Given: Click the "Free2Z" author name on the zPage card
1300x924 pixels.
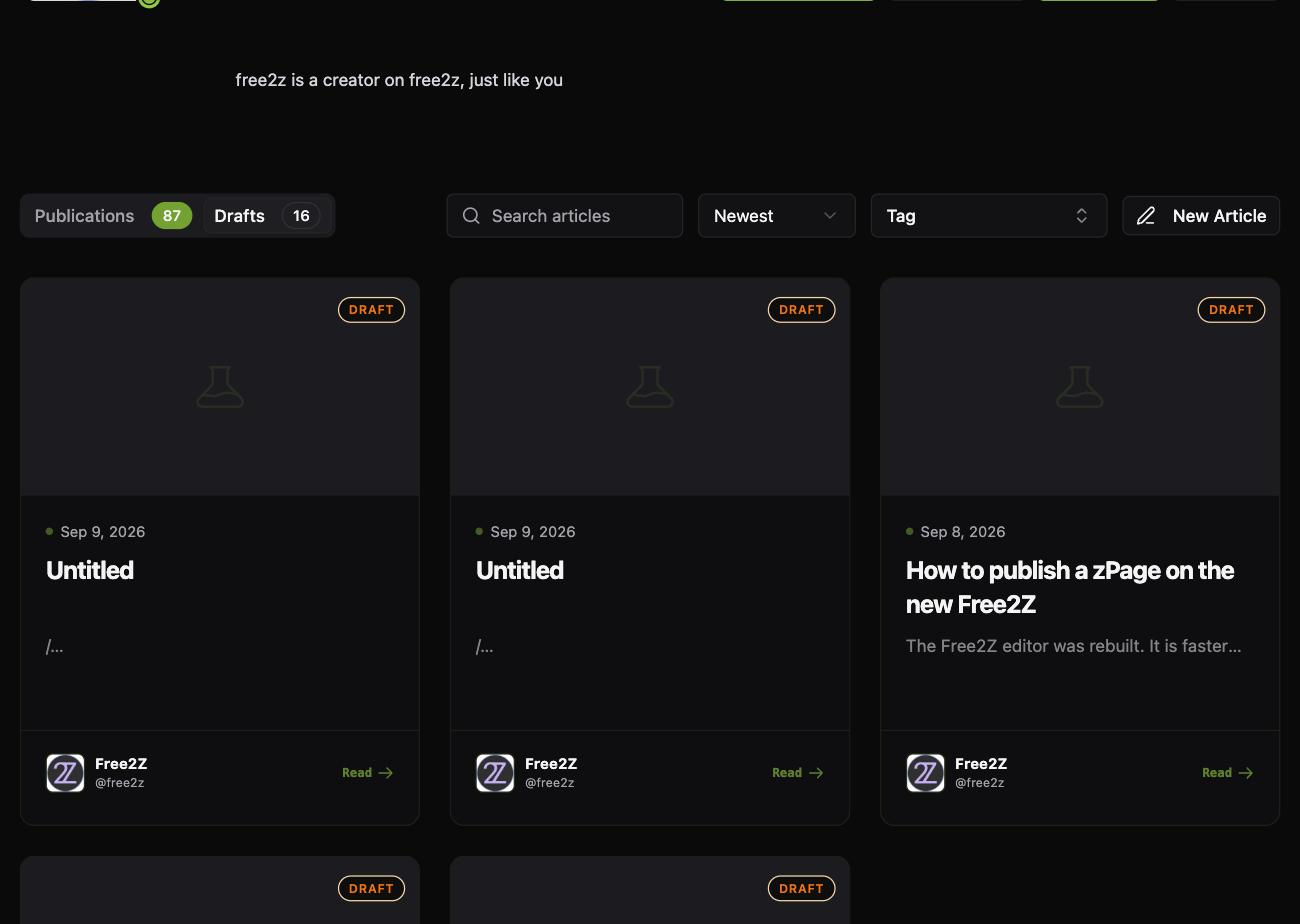Looking at the screenshot, I should 981,764.
